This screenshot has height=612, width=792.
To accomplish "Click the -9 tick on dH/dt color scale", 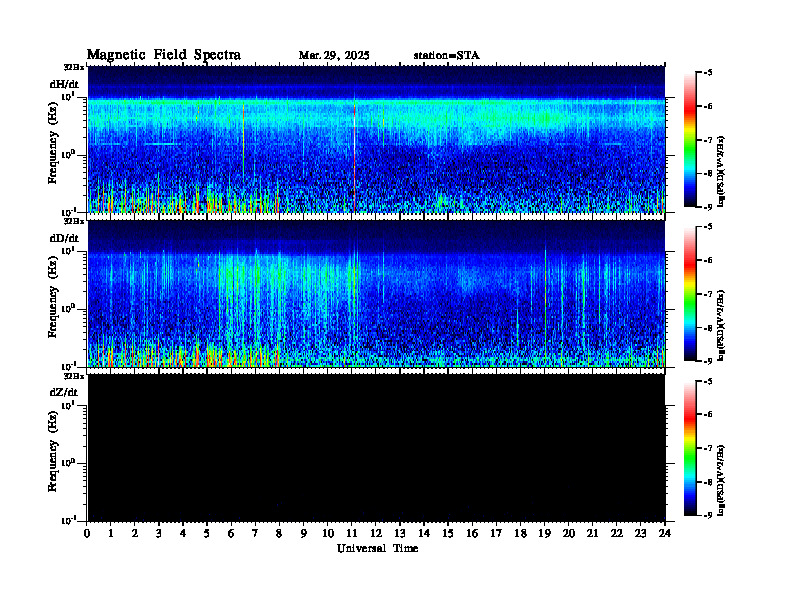I will tap(708, 207).
